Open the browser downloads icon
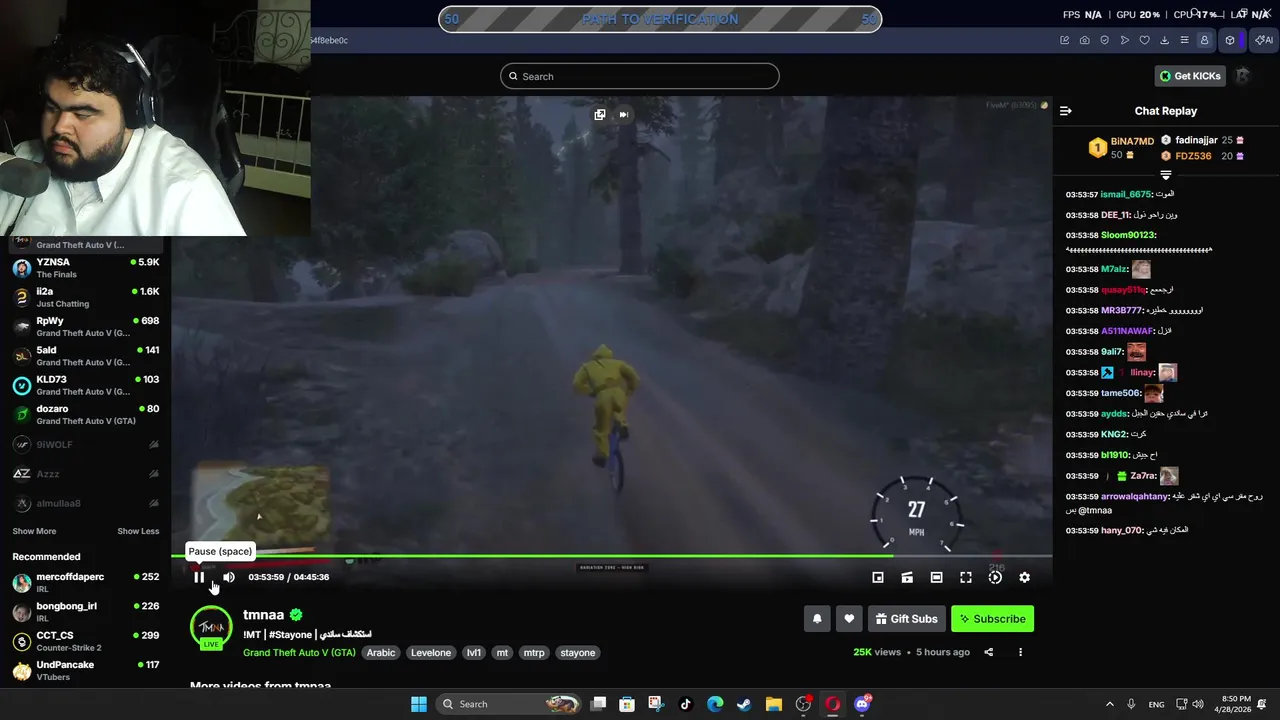Viewport: 1280px width, 720px height. pos(1165,40)
